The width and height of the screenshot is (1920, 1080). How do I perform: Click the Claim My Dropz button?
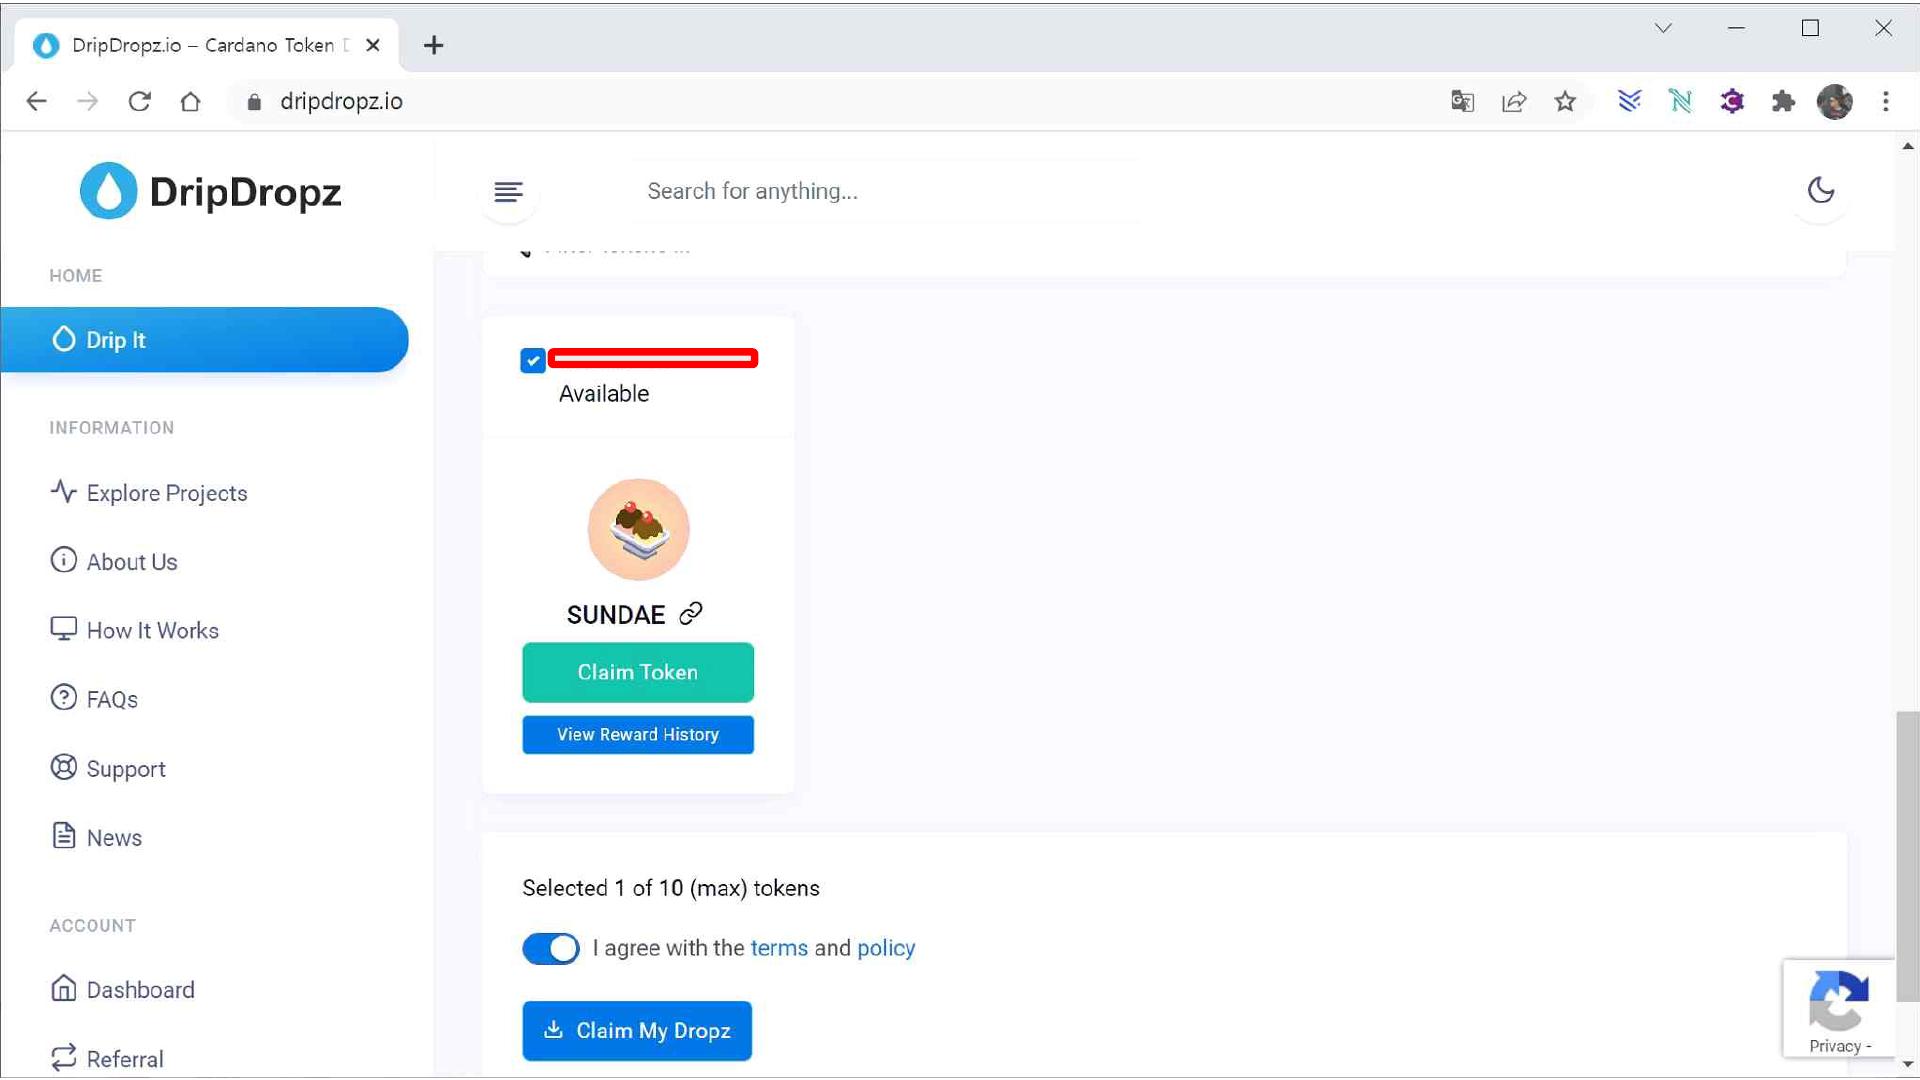[x=637, y=1030]
